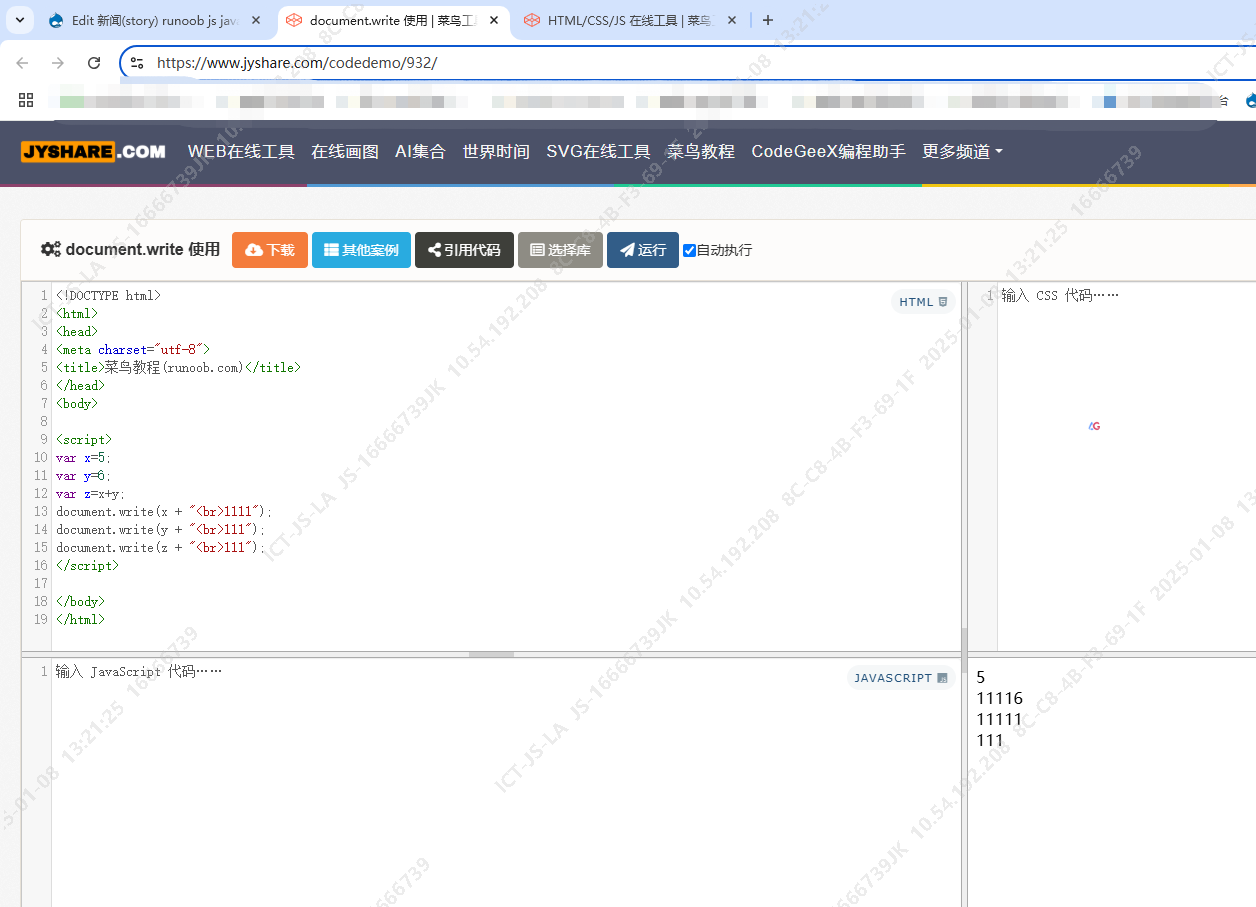The width and height of the screenshot is (1256, 907).
Task: Open the WEB在线工具 menu item
Action: click(241, 152)
